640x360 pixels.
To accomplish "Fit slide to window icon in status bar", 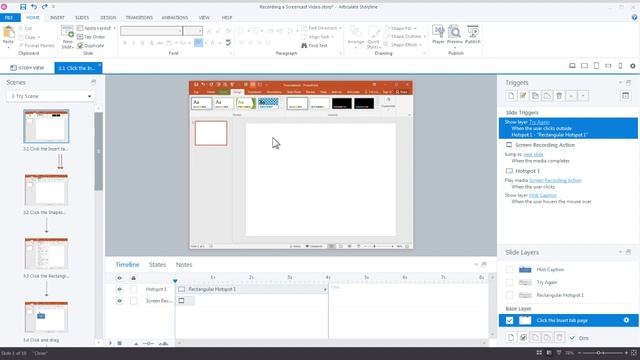I will point(634,353).
